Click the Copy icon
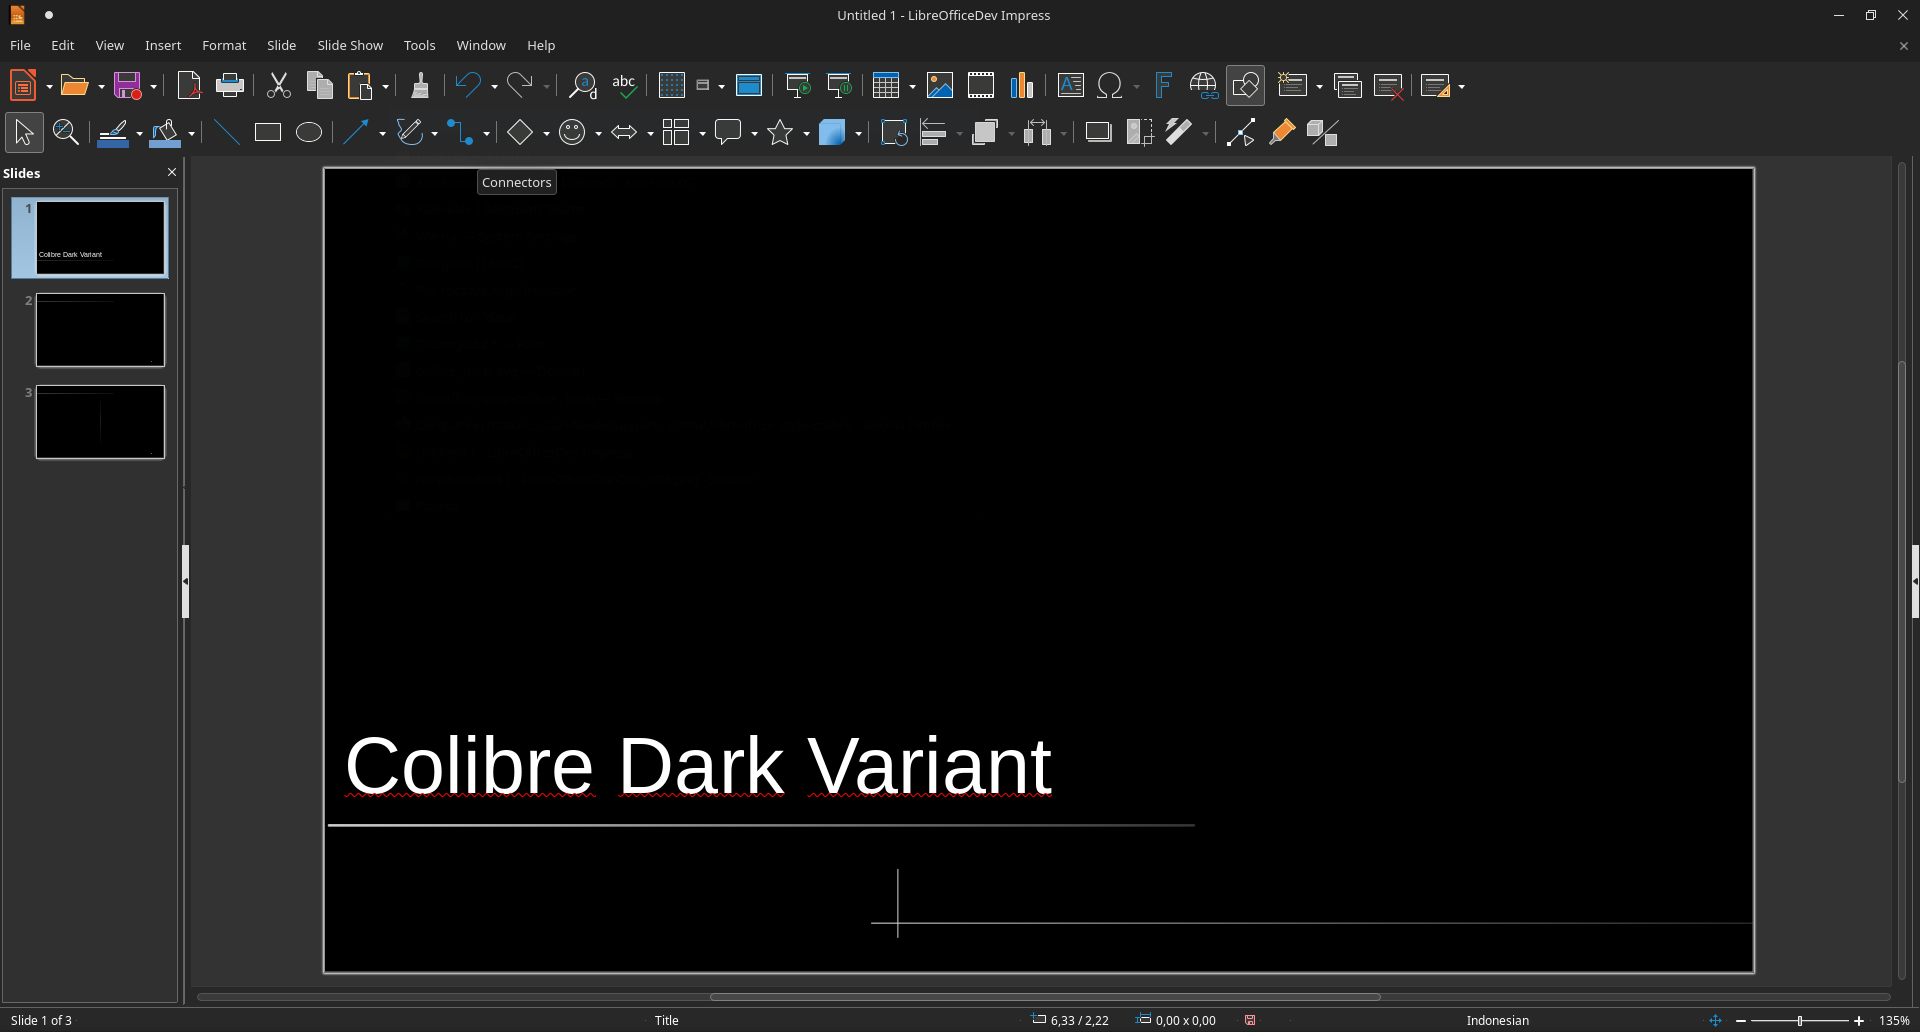 [x=320, y=86]
